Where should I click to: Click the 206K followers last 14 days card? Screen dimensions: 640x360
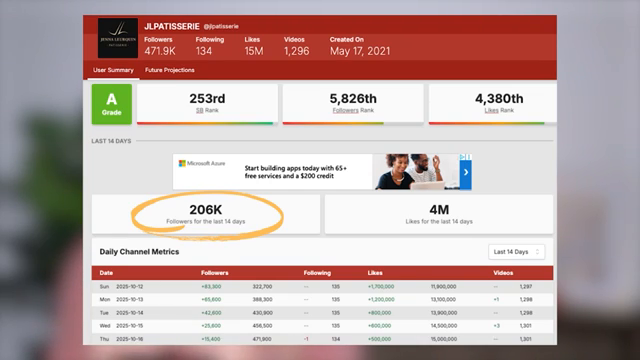click(x=206, y=214)
